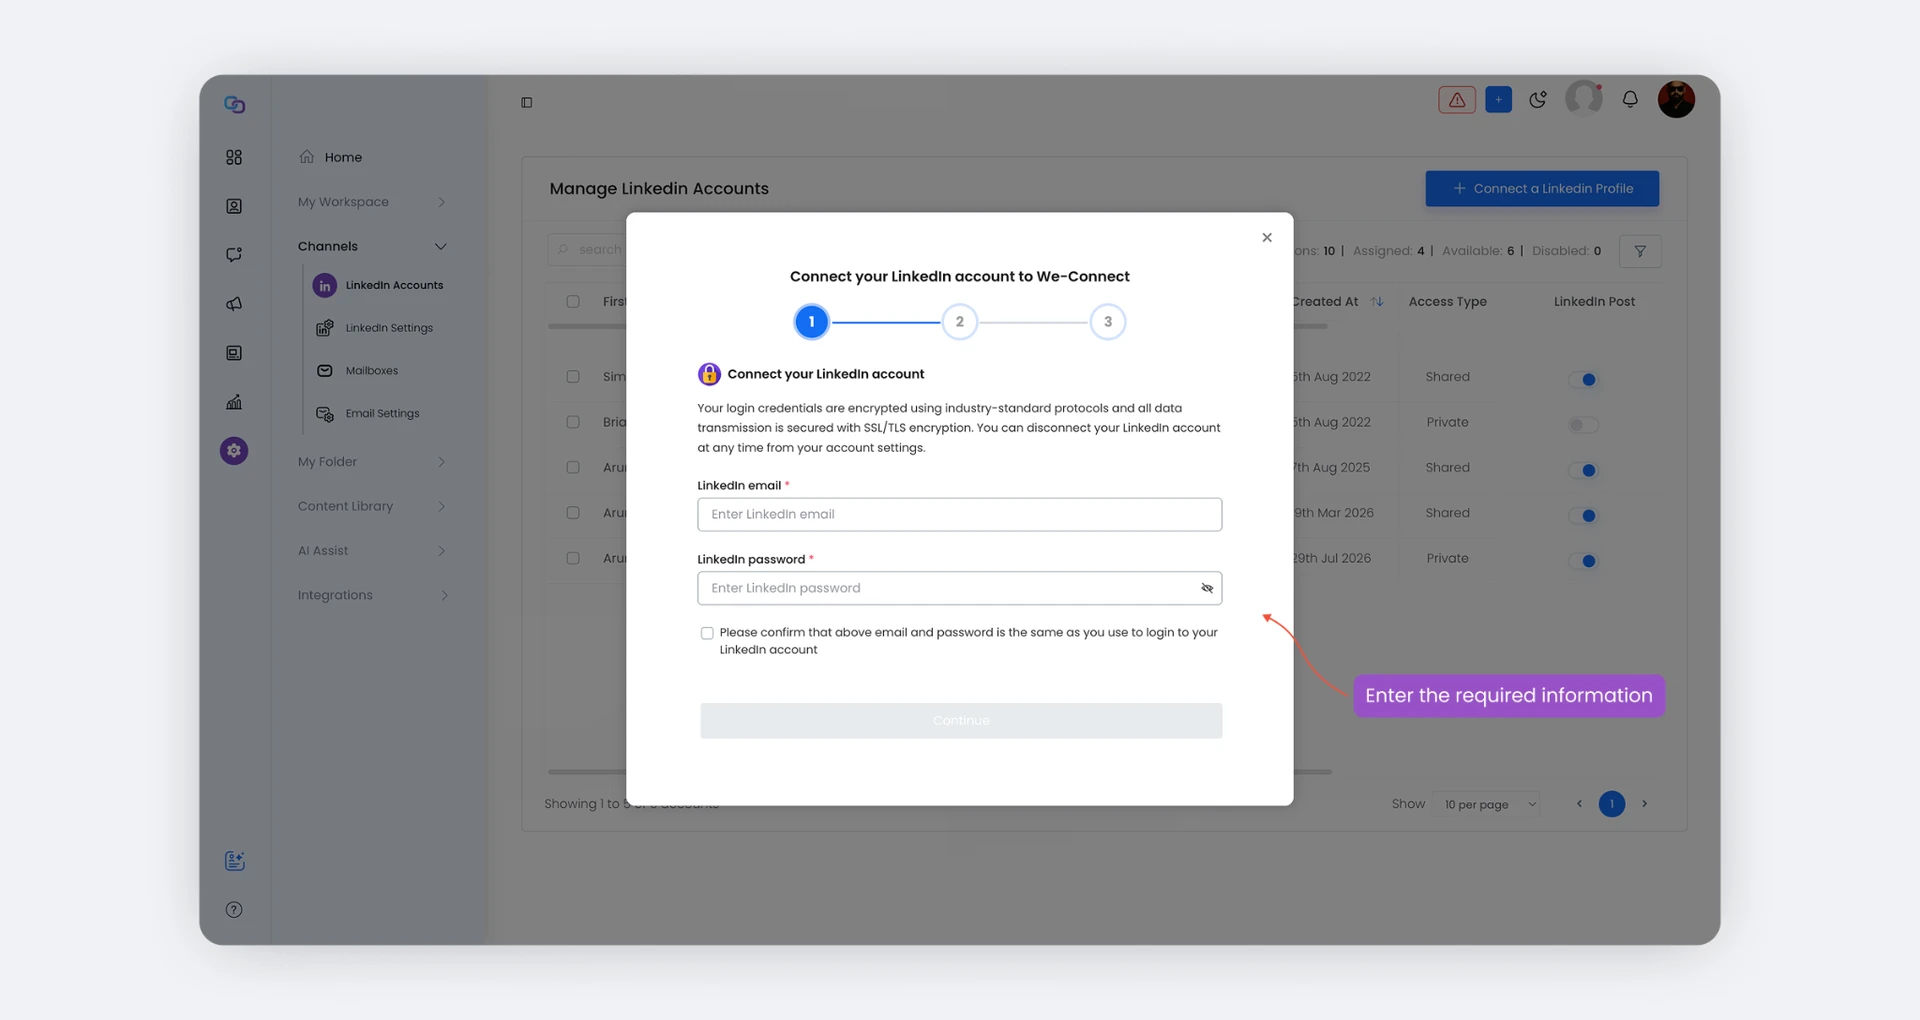Click the add-contact icon near the rail bottom
This screenshot has height=1020, width=1920.
point(235,861)
